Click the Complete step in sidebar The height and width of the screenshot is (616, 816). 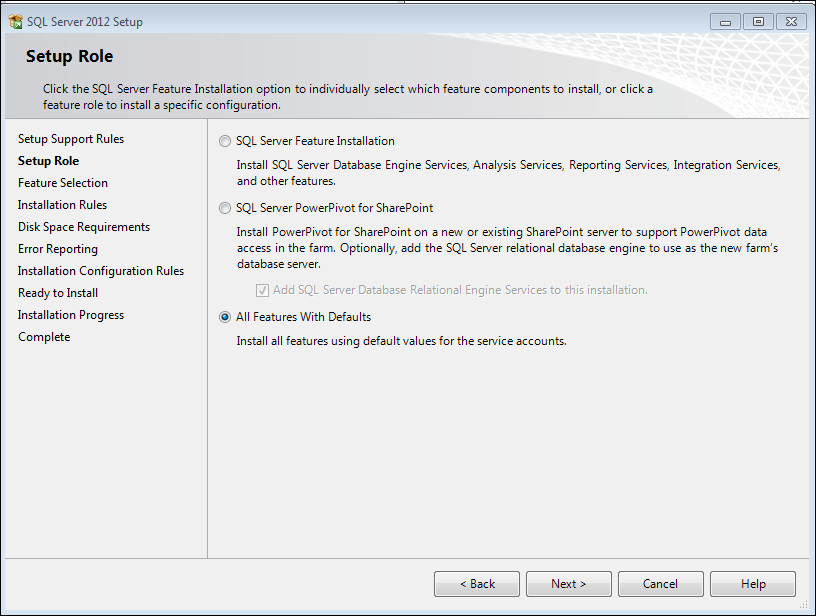[44, 337]
